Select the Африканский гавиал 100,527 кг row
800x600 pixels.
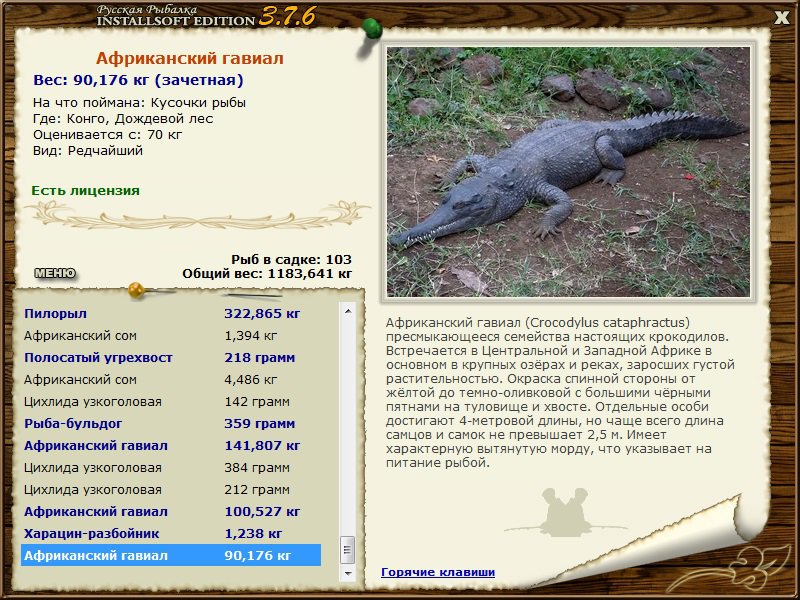tap(171, 511)
